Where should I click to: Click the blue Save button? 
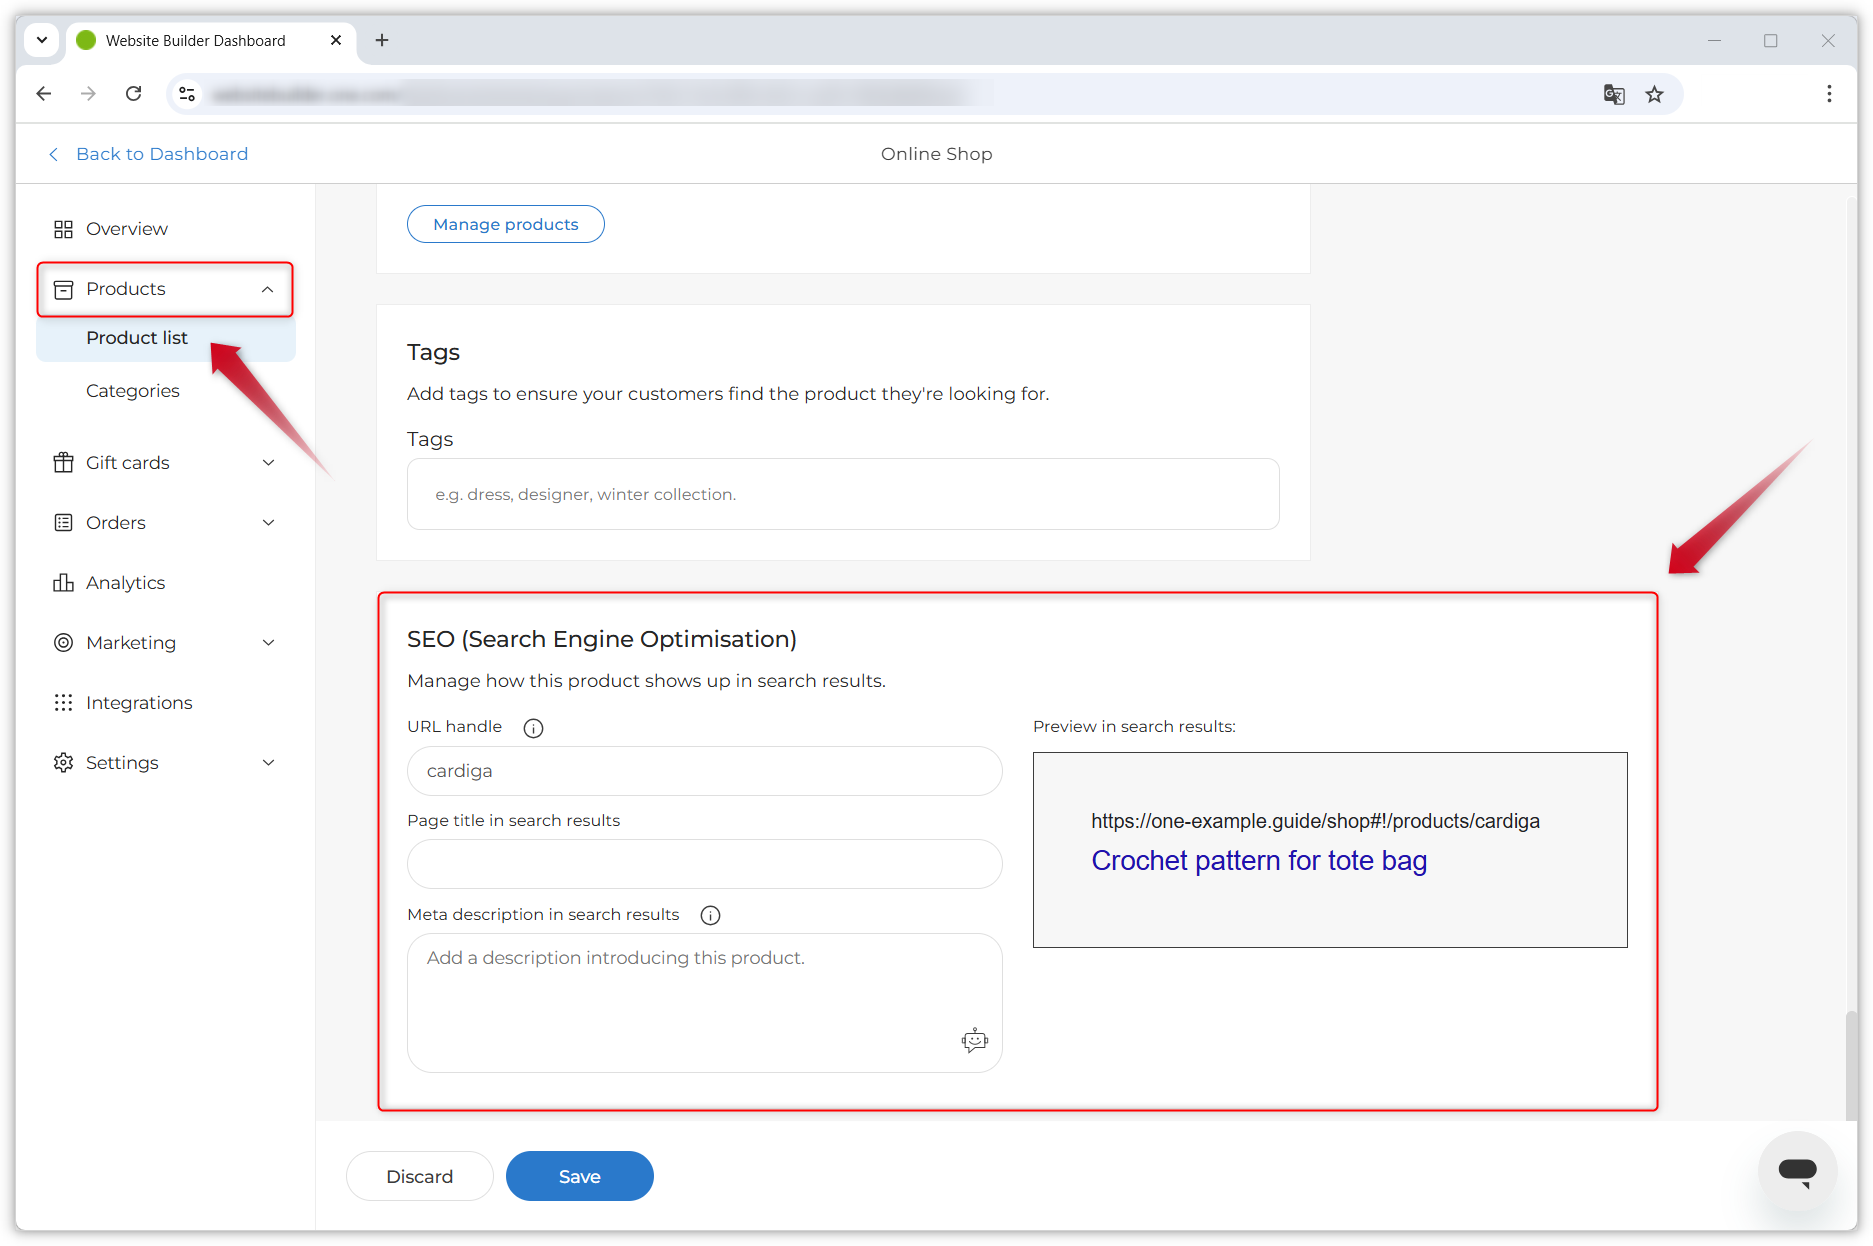[x=579, y=1176]
